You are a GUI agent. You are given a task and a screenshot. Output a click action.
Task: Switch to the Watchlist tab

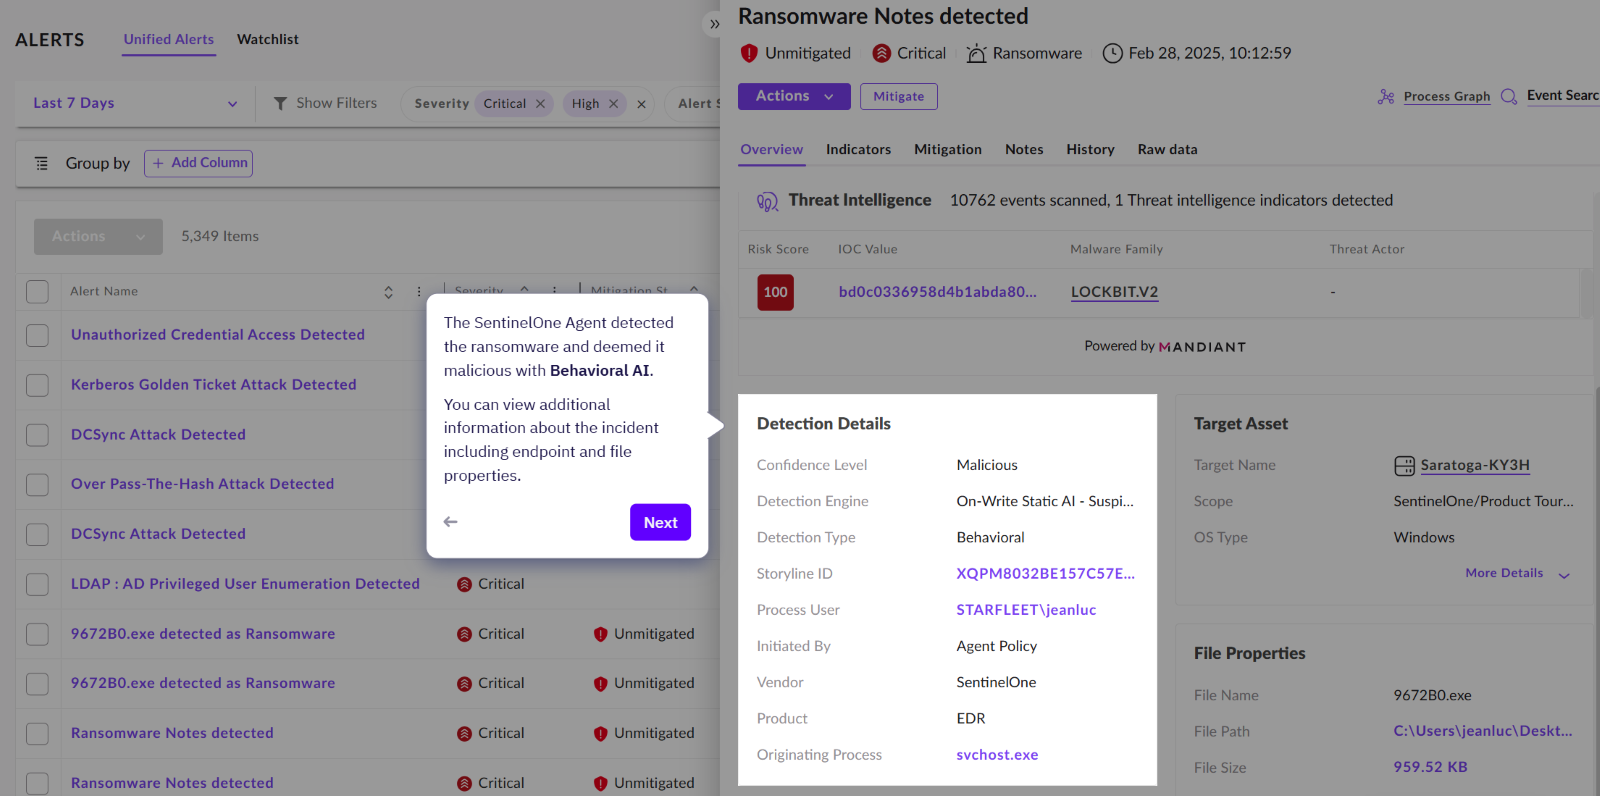268,40
